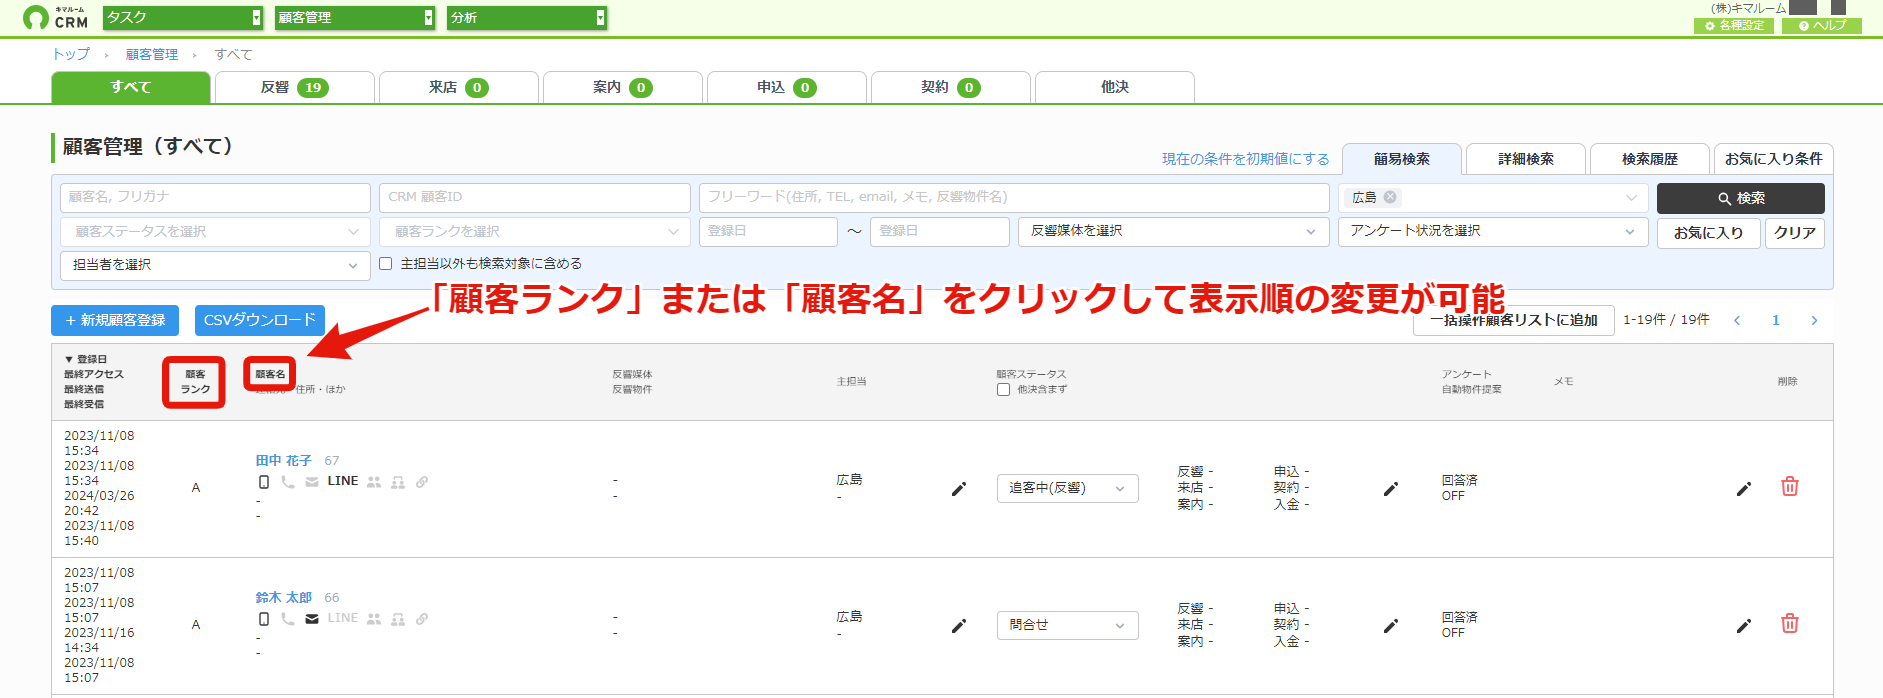Click CSVダウンロード button
Image resolution: width=1883 pixels, height=698 pixels.
pos(260,320)
